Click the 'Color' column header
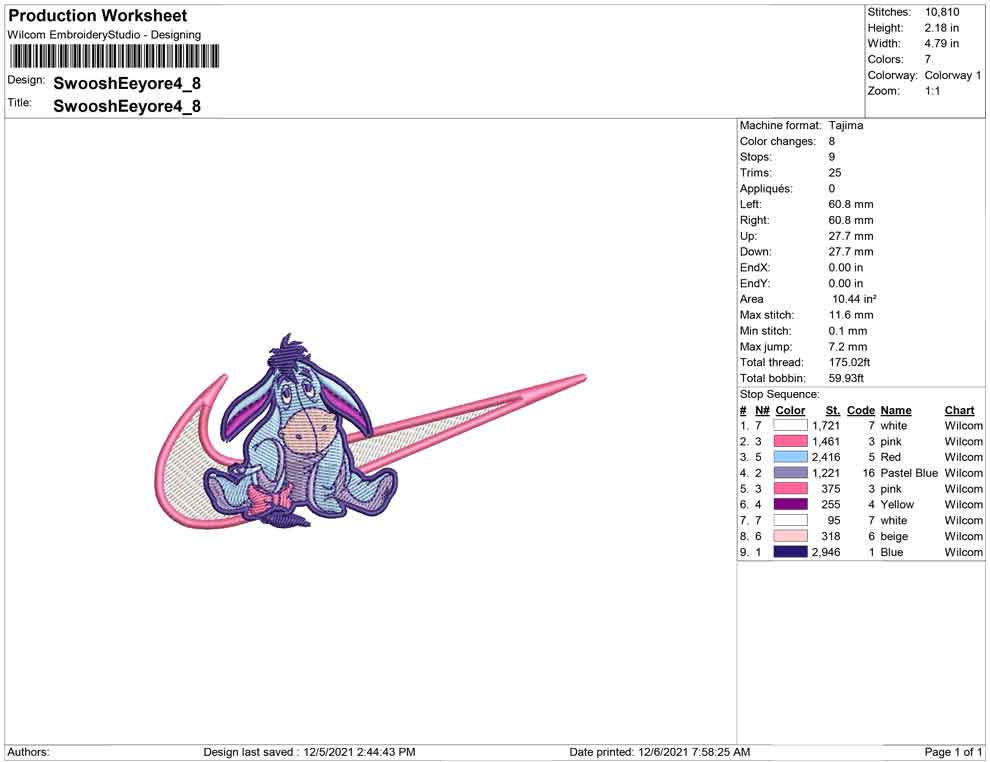 pyautogui.click(x=790, y=410)
